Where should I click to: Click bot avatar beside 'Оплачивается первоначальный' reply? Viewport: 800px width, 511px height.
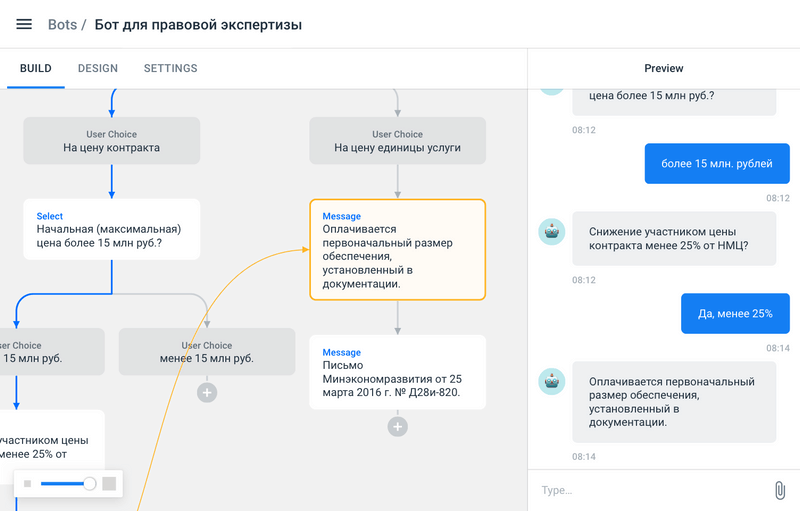[x=551, y=382]
